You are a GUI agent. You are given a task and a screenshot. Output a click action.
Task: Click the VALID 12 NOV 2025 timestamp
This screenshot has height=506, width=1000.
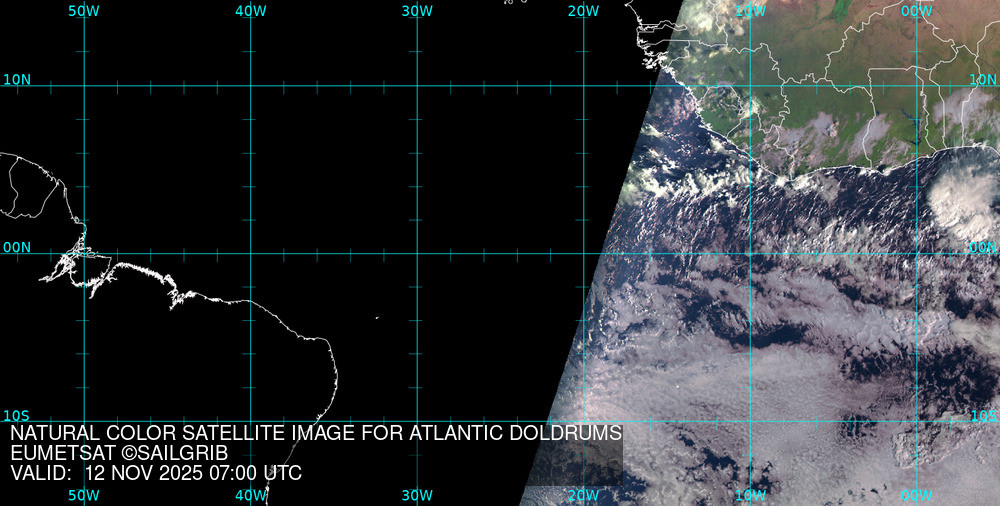pos(156,473)
